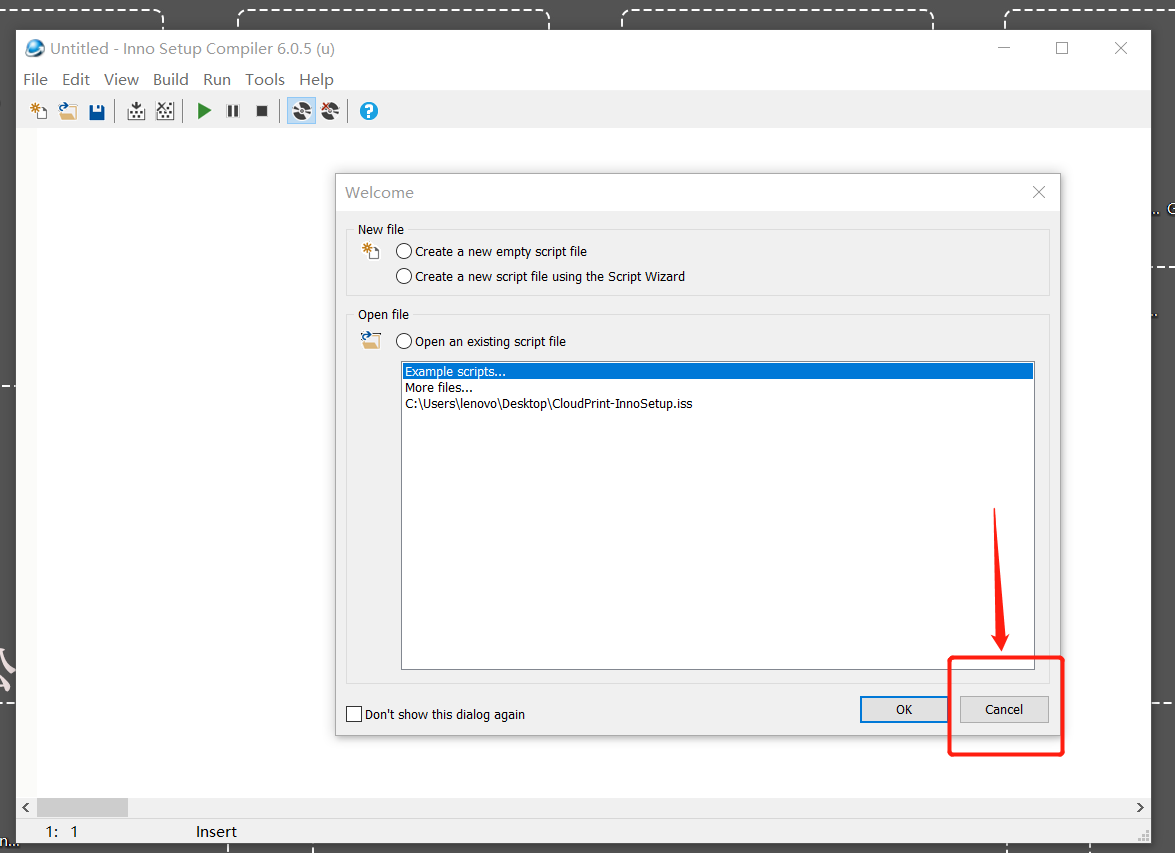Open the Edit menu
This screenshot has width=1175, height=853.
(x=76, y=79)
